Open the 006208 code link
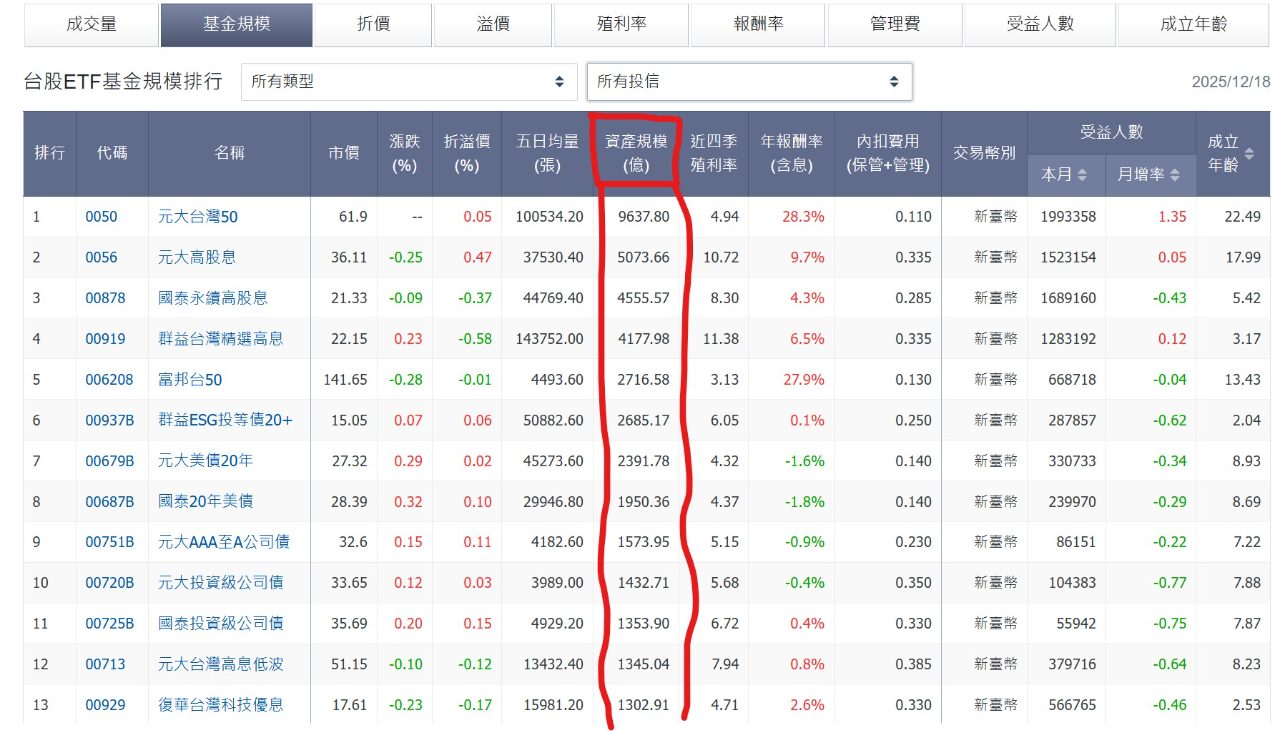 (109, 380)
